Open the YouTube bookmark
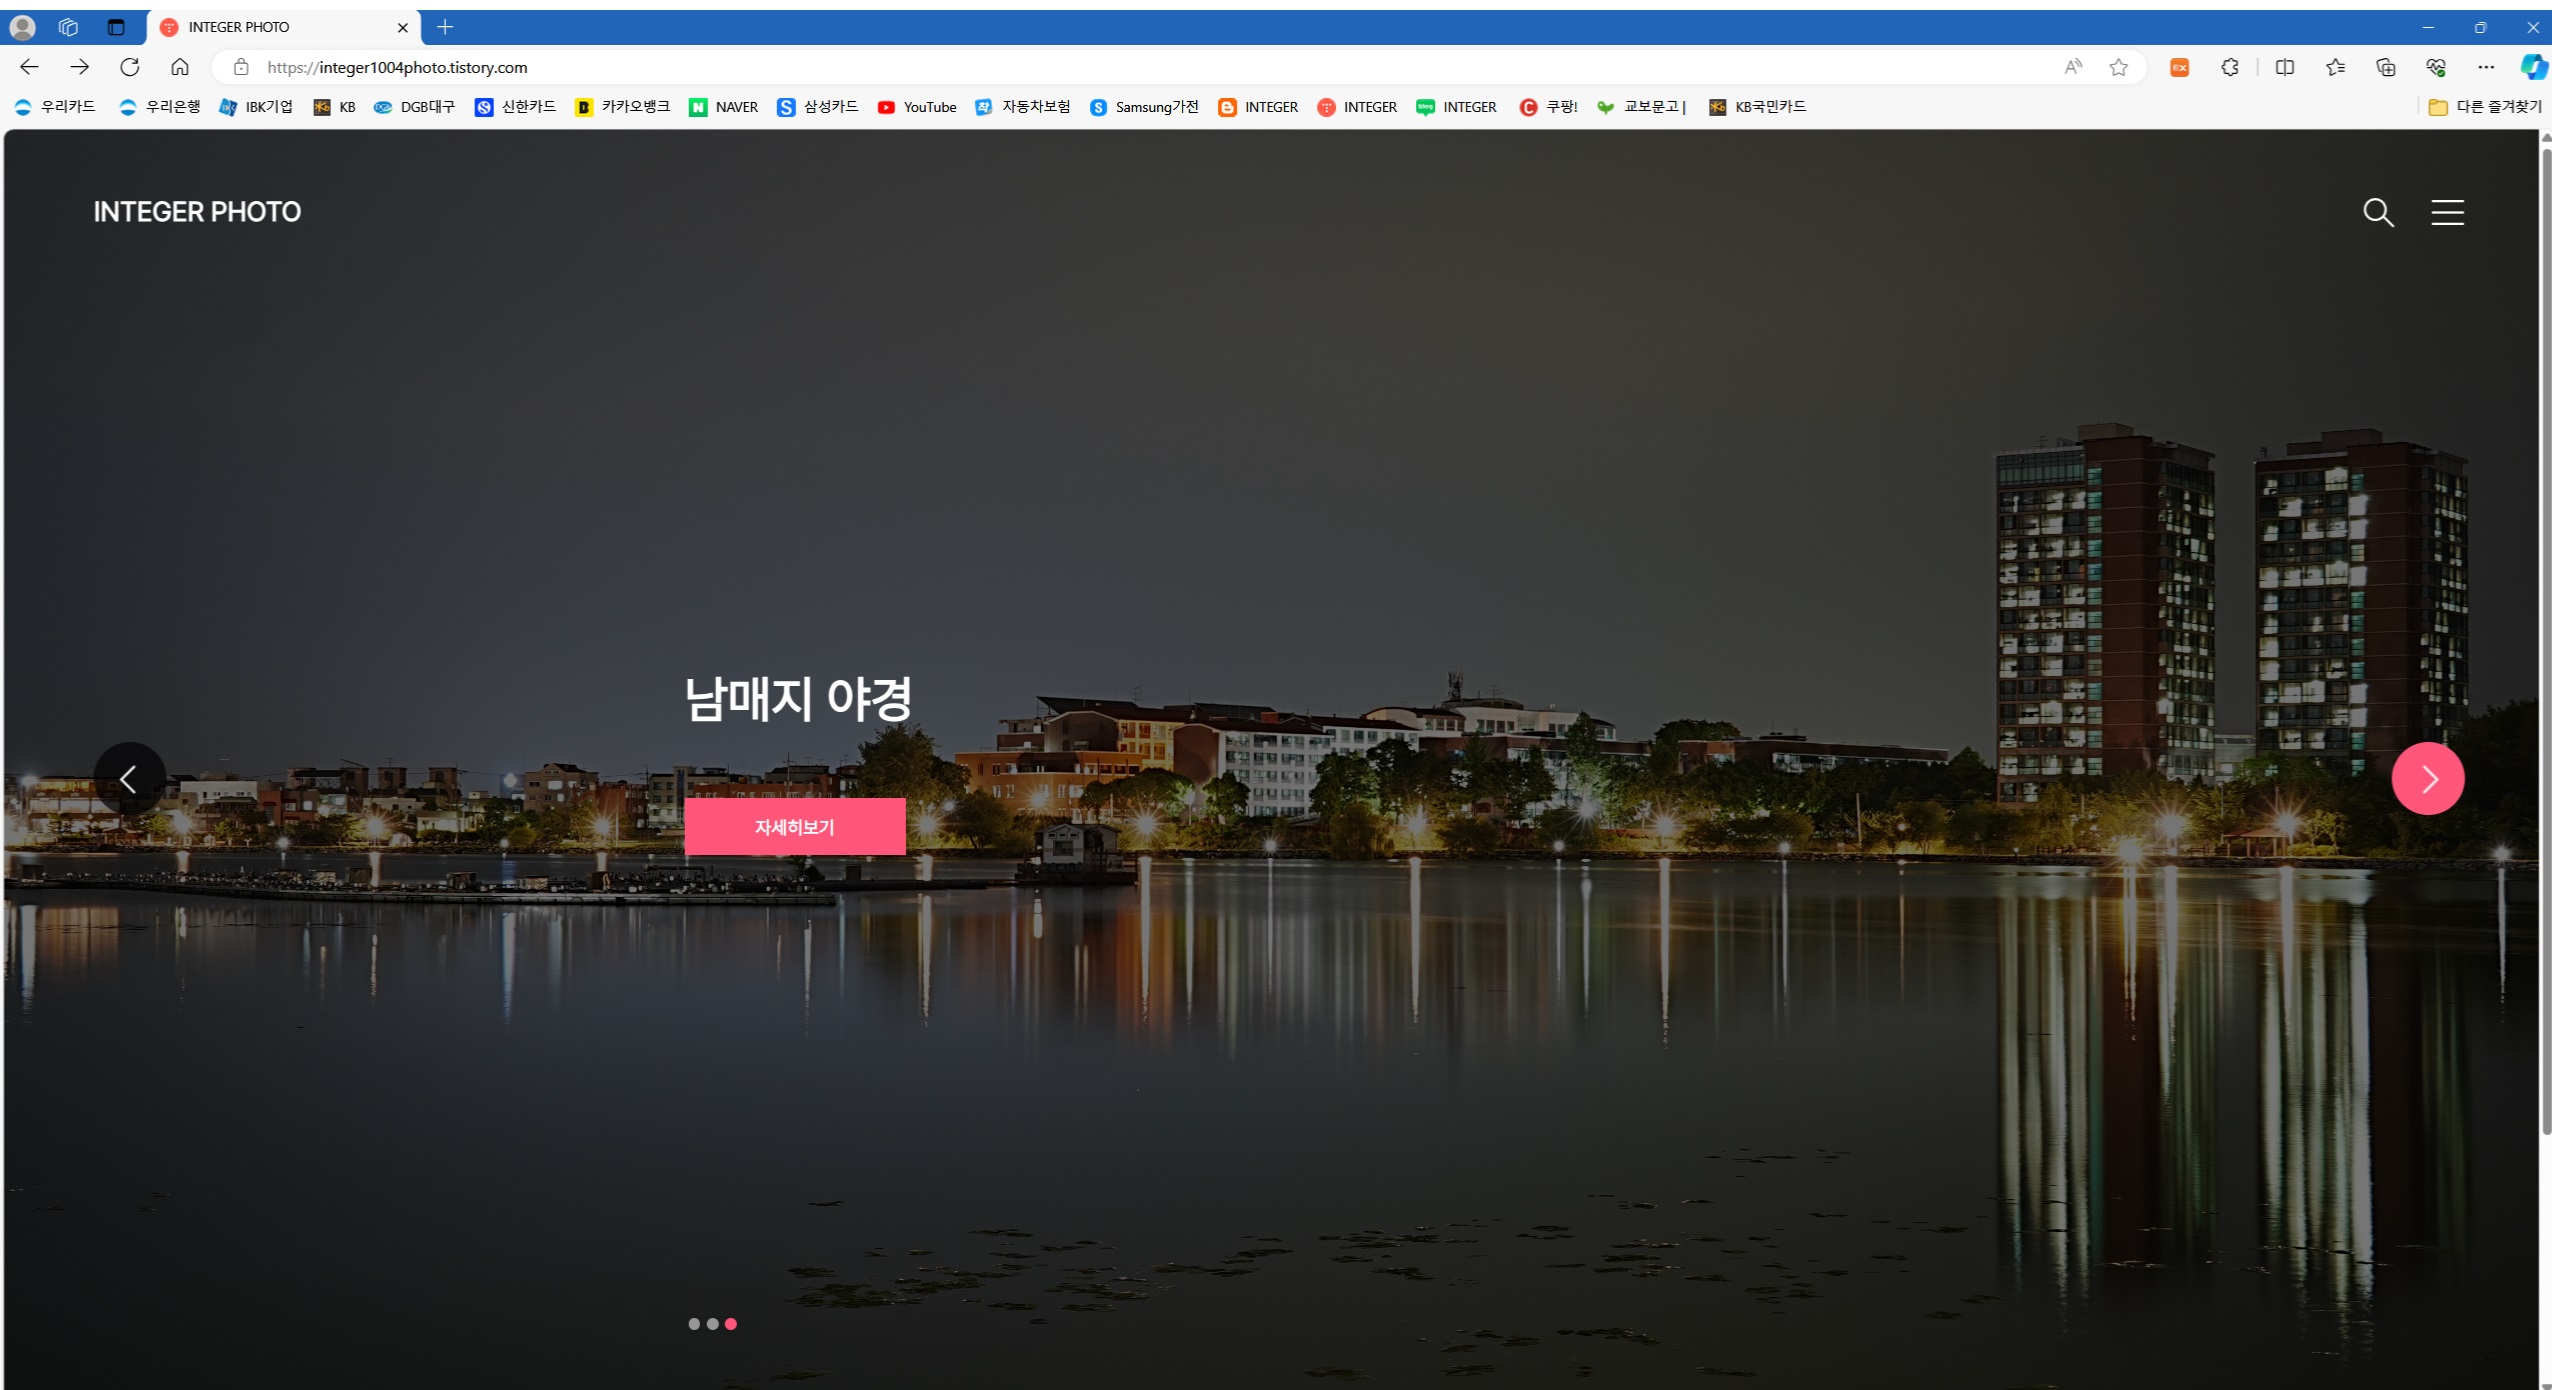 pos(917,107)
